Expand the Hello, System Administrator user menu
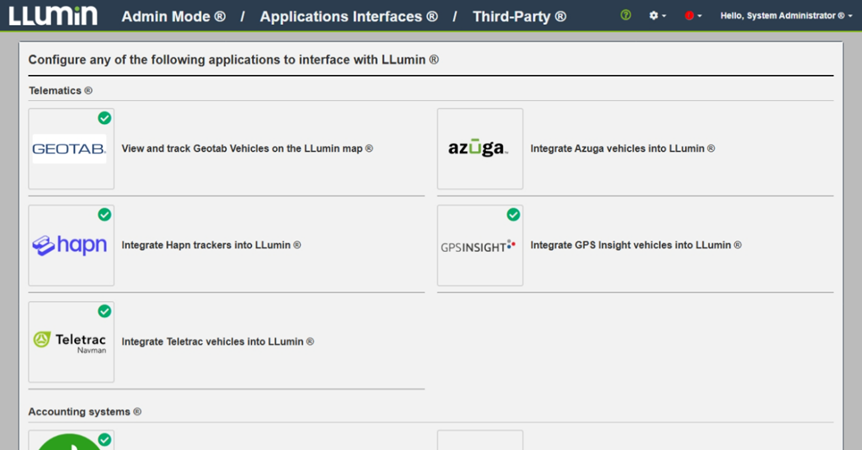The width and height of the screenshot is (862, 450). (786, 16)
